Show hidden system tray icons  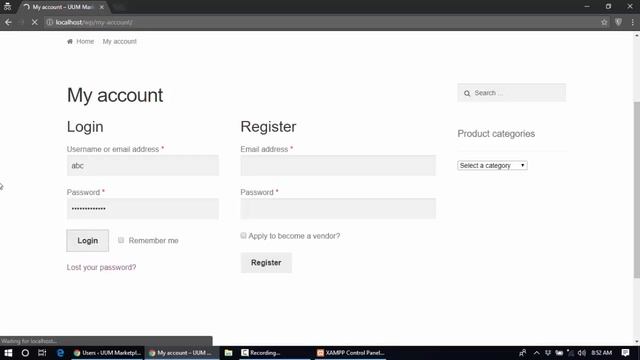(537, 353)
